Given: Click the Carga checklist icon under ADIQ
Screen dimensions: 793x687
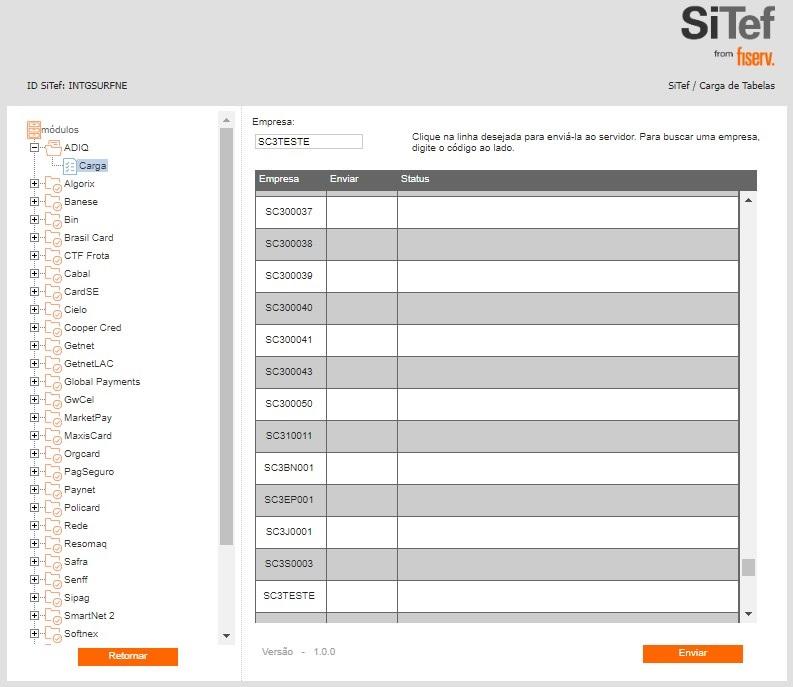Looking at the screenshot, I should tap(70, 166).
